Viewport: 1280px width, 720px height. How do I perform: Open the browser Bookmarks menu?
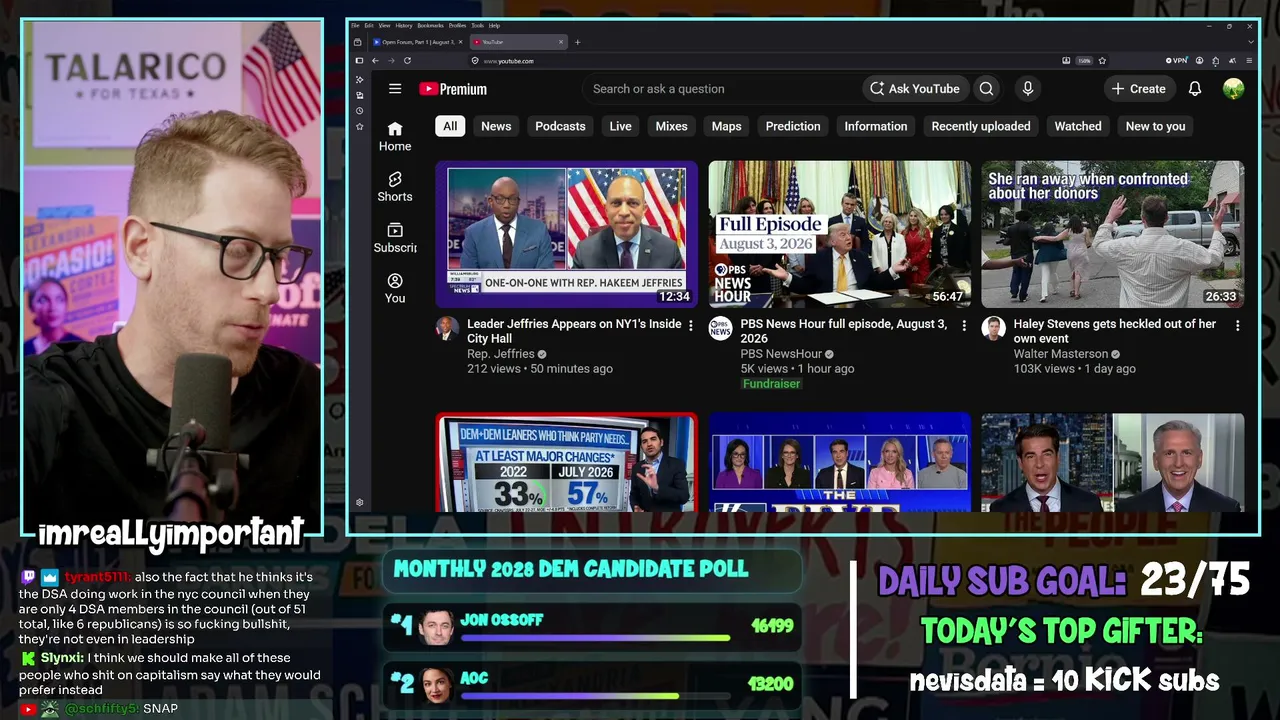(431, 25)
